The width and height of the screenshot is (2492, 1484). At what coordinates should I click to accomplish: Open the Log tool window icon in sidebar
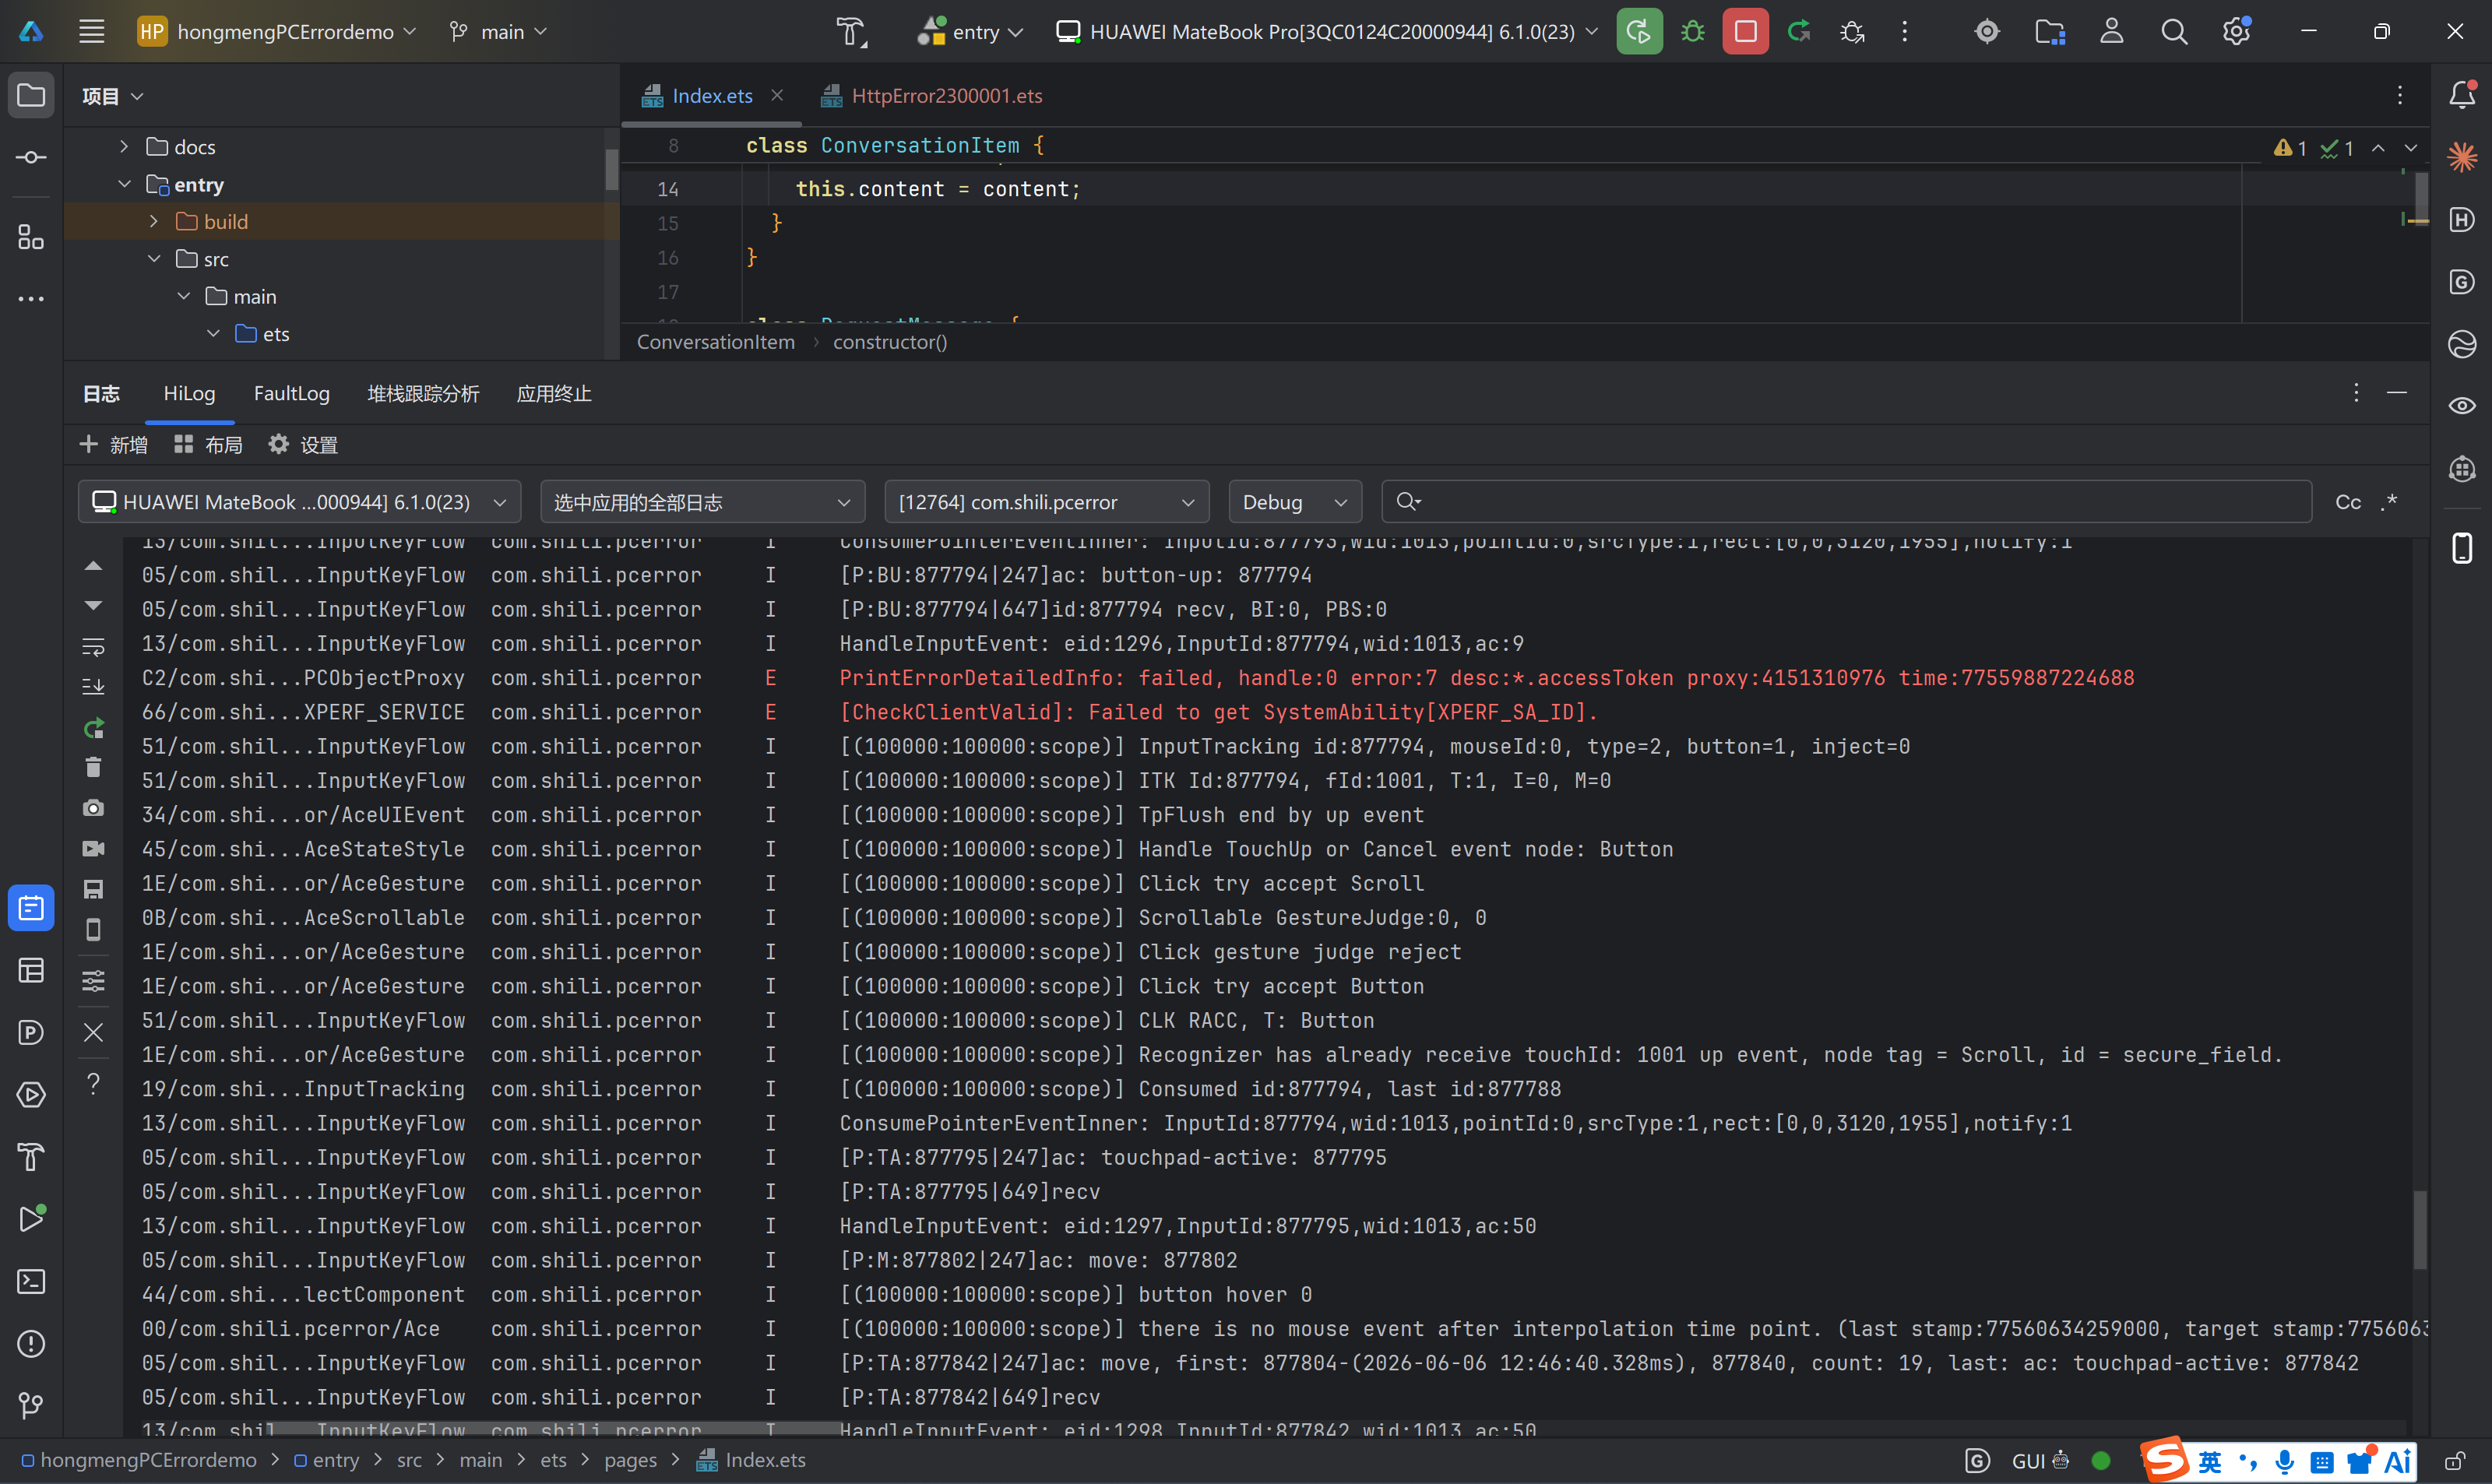tap(31, 908)
